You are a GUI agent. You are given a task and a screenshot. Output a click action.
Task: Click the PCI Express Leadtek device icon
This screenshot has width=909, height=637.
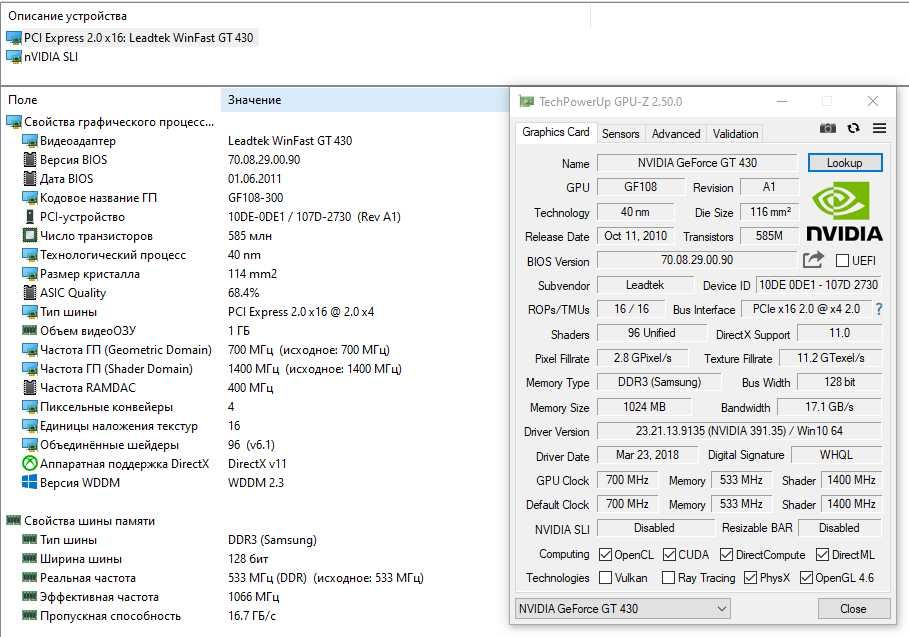pyautogui.click(x=13, y=38)
